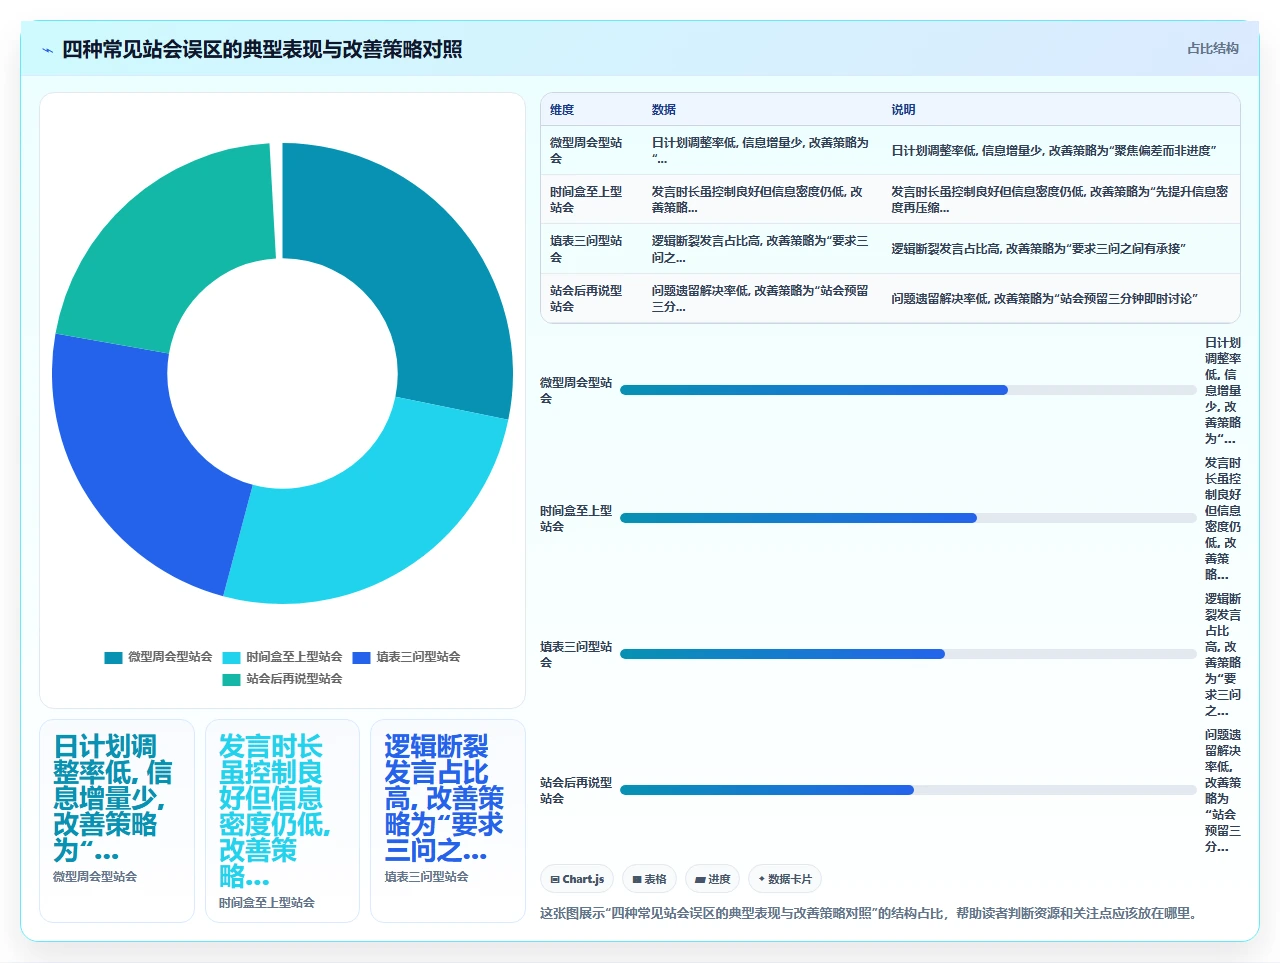Click the 数据卡片 tag
Screen dimensions: 1280x963
785,879
